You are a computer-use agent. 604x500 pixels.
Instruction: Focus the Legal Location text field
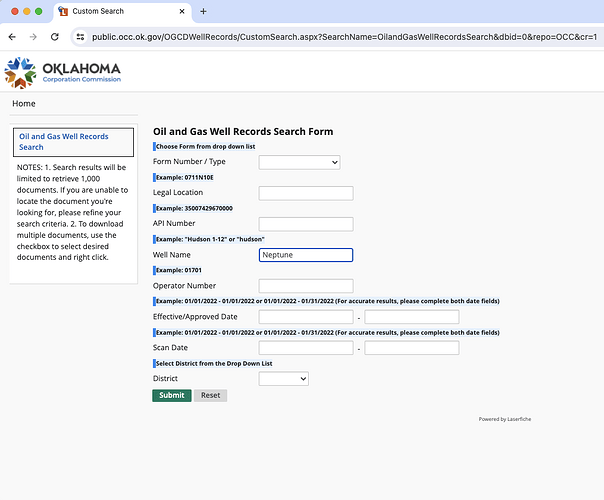click(x=305, y=193)
